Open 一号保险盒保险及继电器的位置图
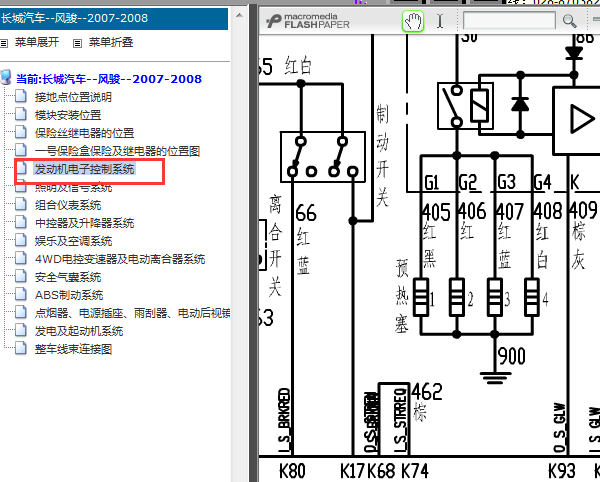 click(117, 151)
